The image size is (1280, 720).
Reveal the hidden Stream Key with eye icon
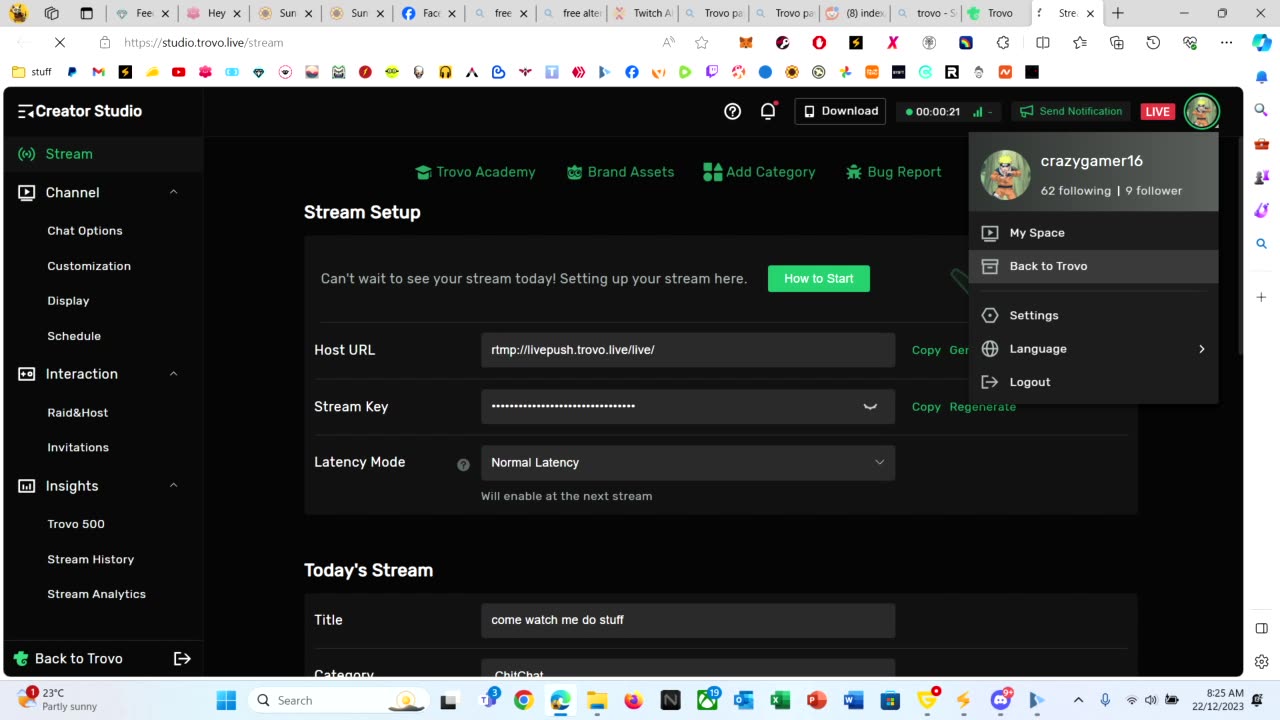(870, 407)
